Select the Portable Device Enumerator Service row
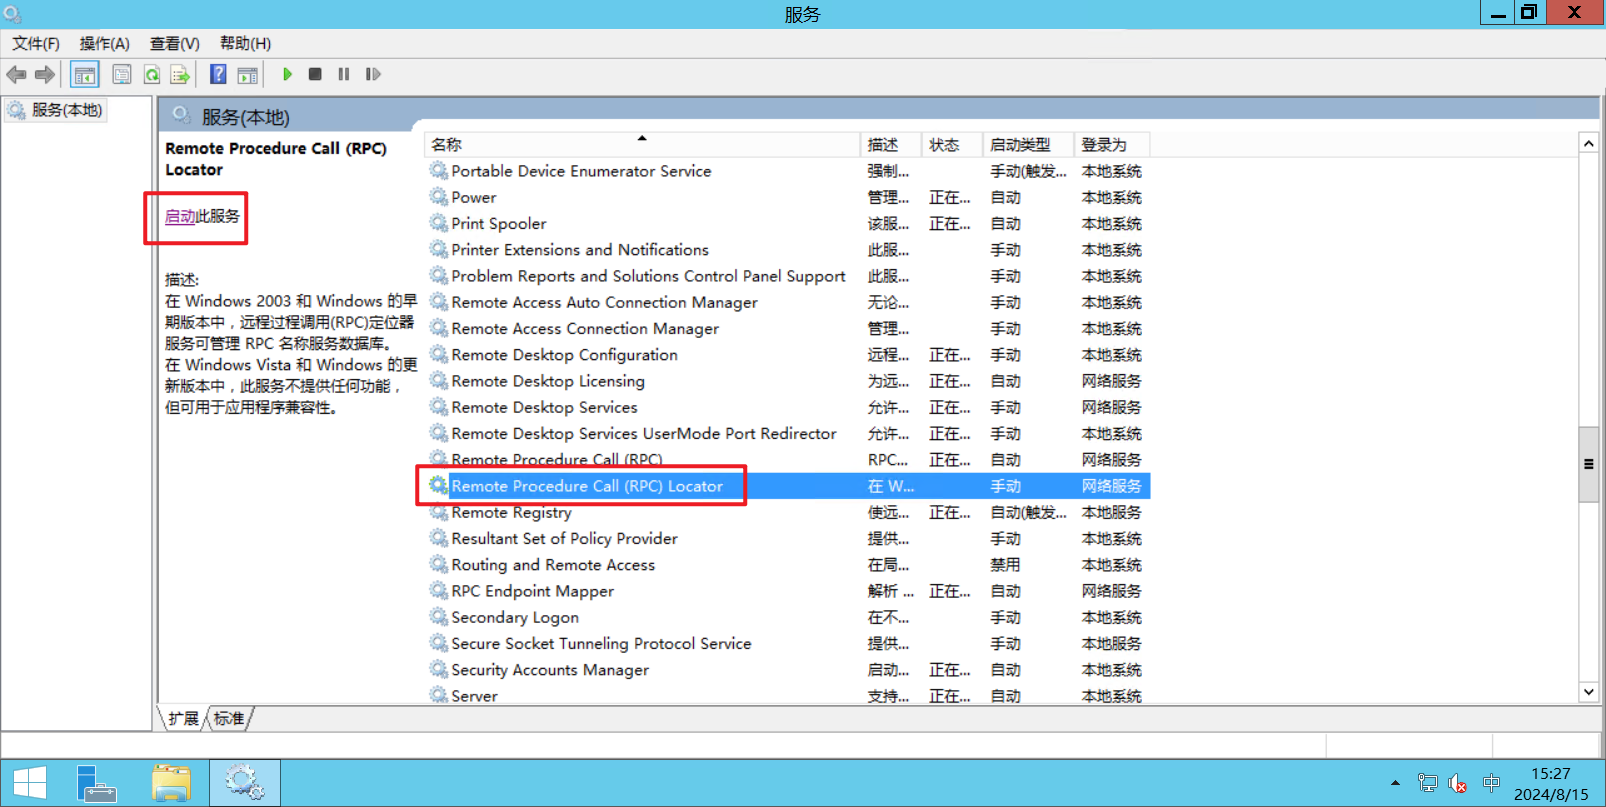This screenshot has height=807, width=1606. [788, 171]
